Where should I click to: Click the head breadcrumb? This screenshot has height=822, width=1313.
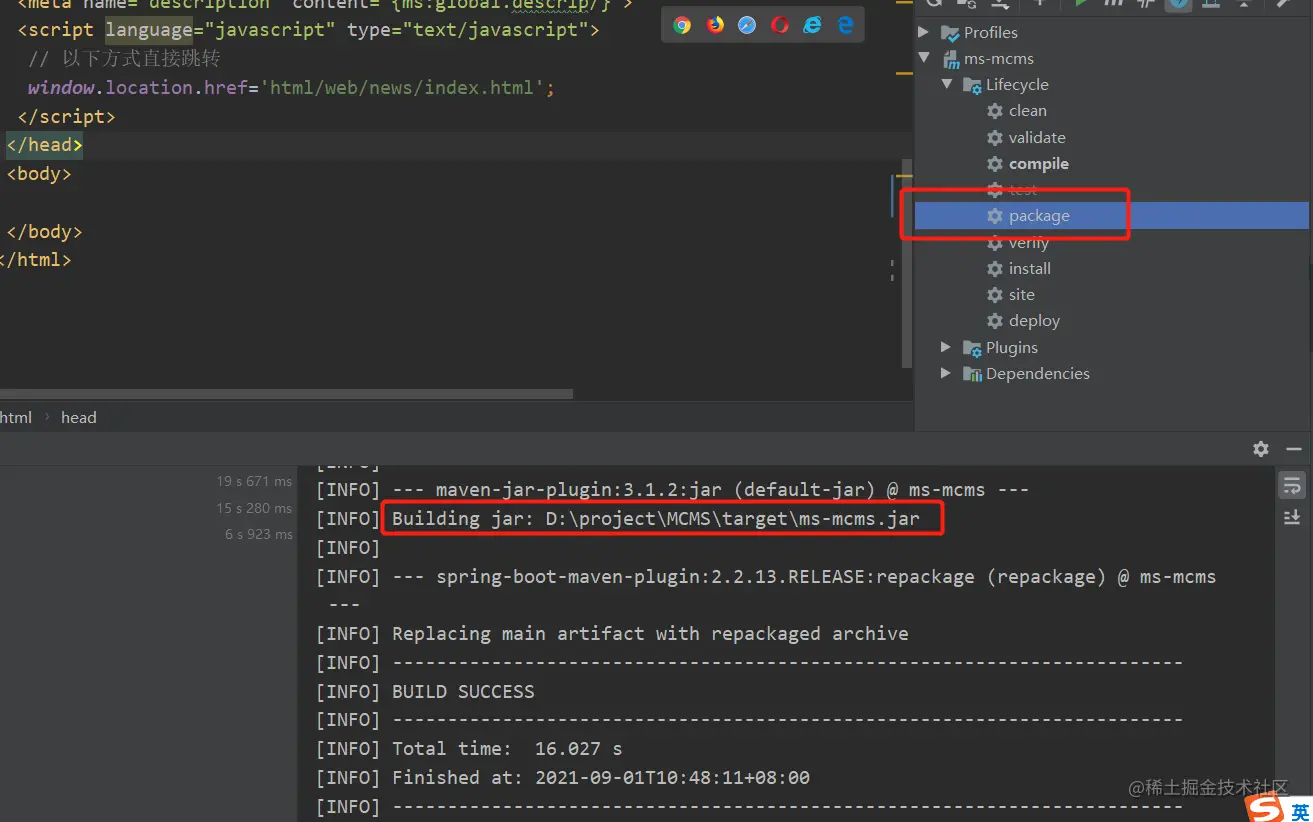[79, 418]
